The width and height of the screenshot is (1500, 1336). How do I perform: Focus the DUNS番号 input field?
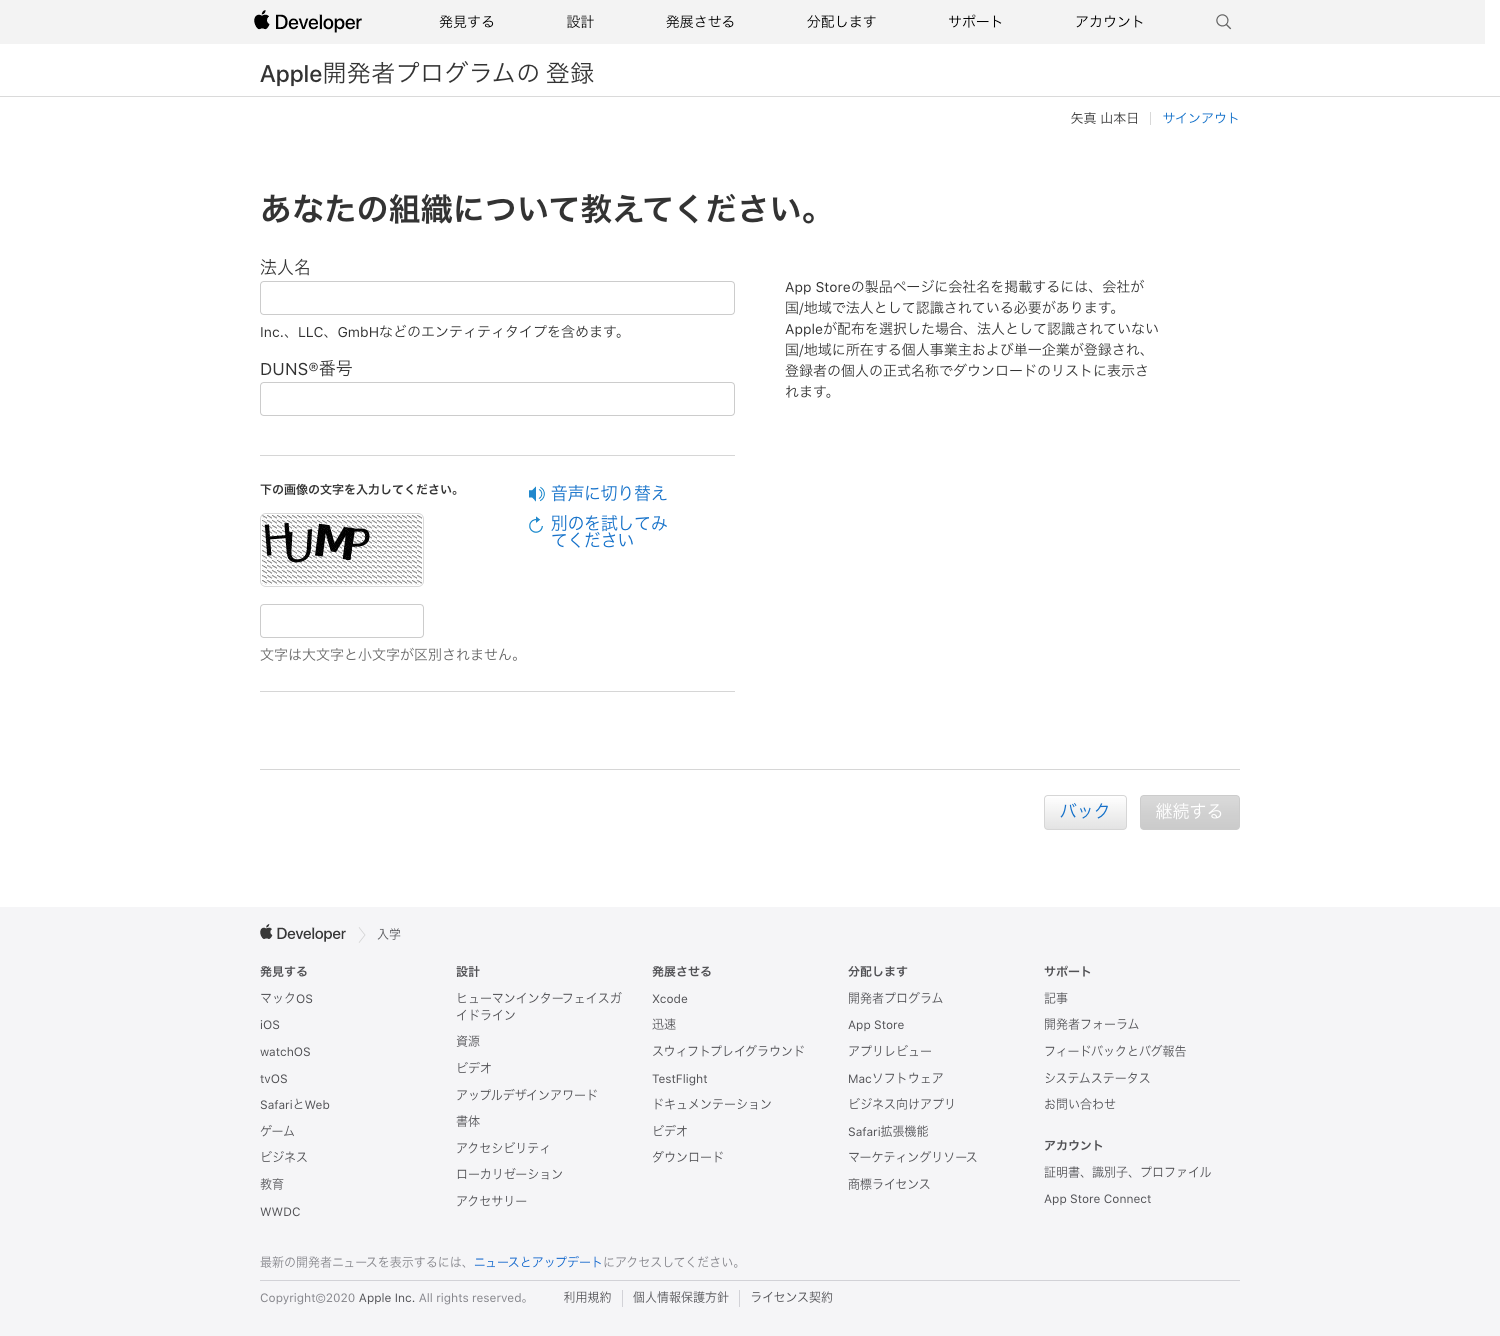[x=497, y=399]
